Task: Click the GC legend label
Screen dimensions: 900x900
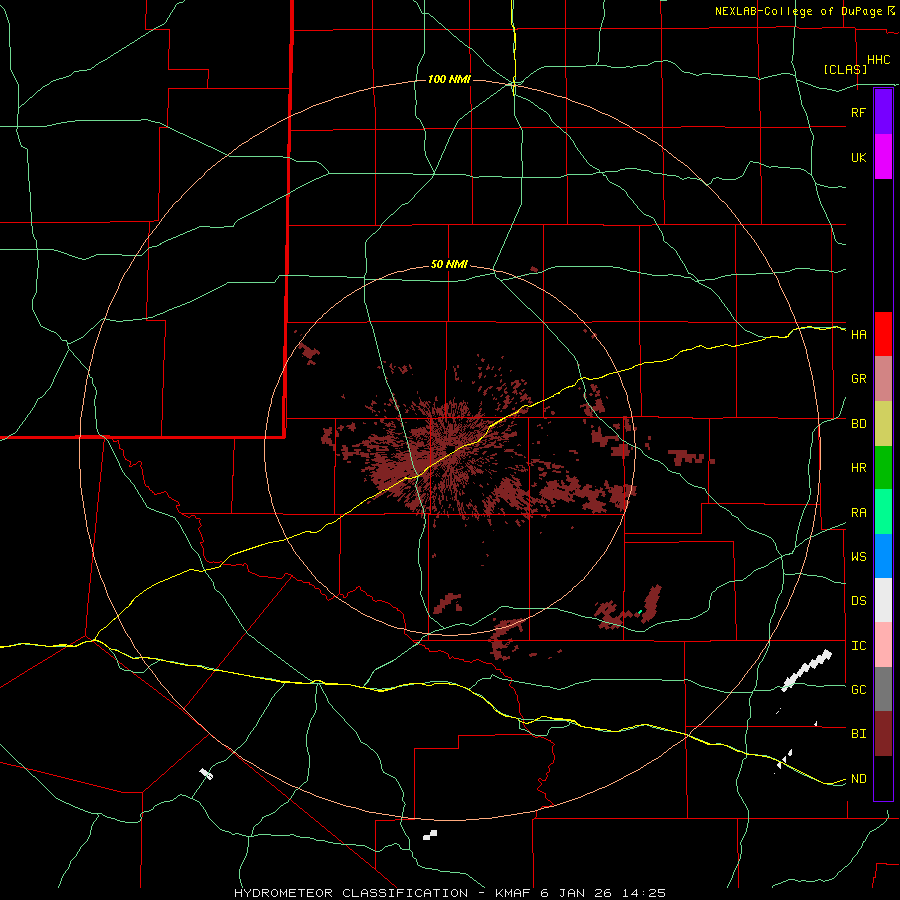Action: pyautogui.click(x=858, y=690)
